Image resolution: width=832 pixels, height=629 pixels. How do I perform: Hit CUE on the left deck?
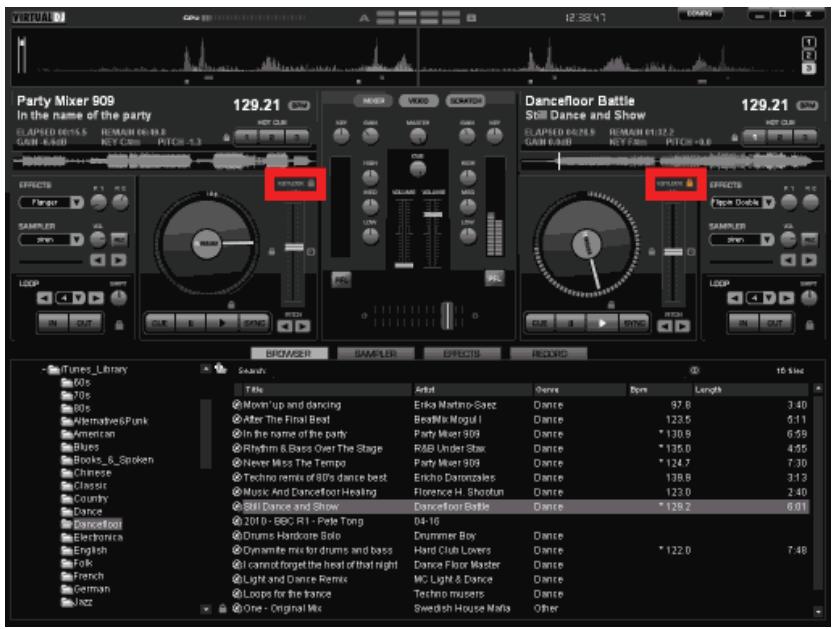click(160, 323)
